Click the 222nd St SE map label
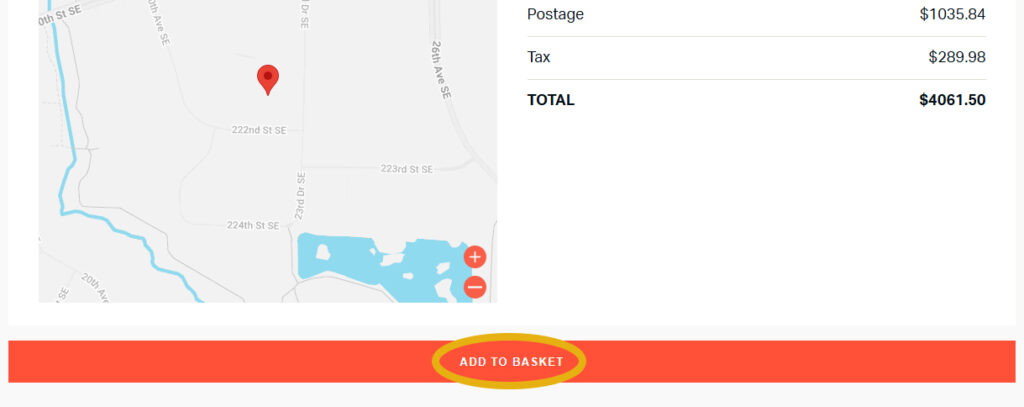 coord(259,130)
